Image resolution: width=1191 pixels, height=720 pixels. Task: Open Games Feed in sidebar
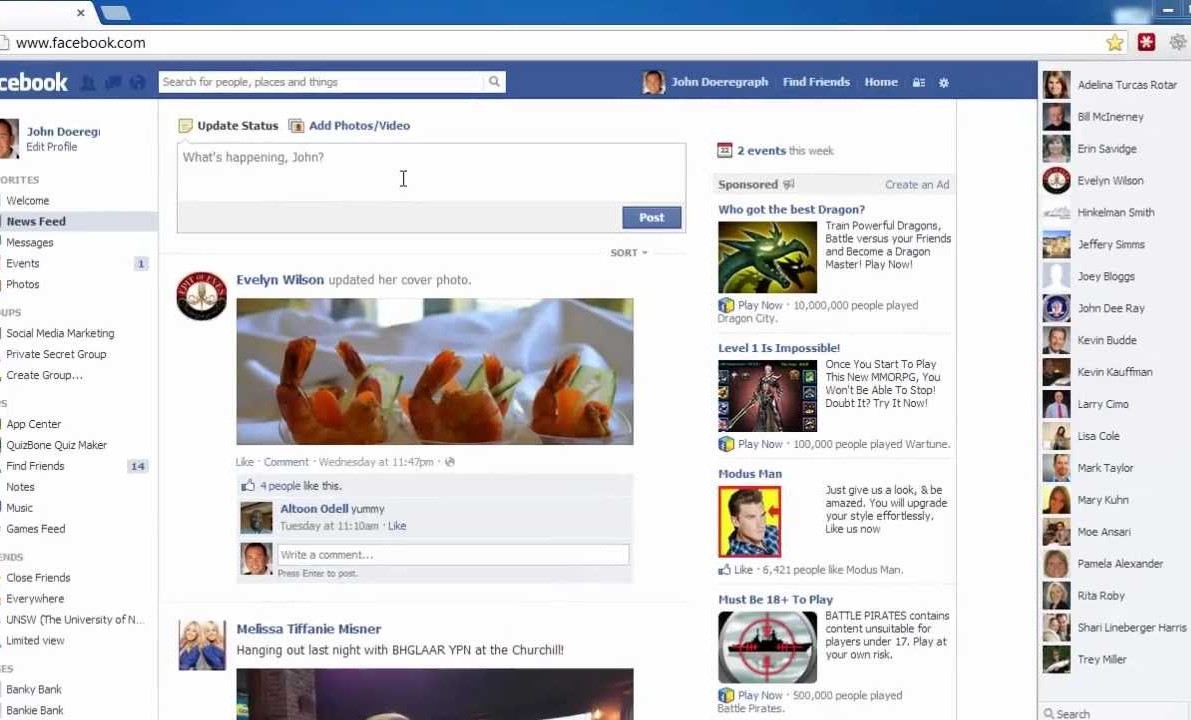36,529
